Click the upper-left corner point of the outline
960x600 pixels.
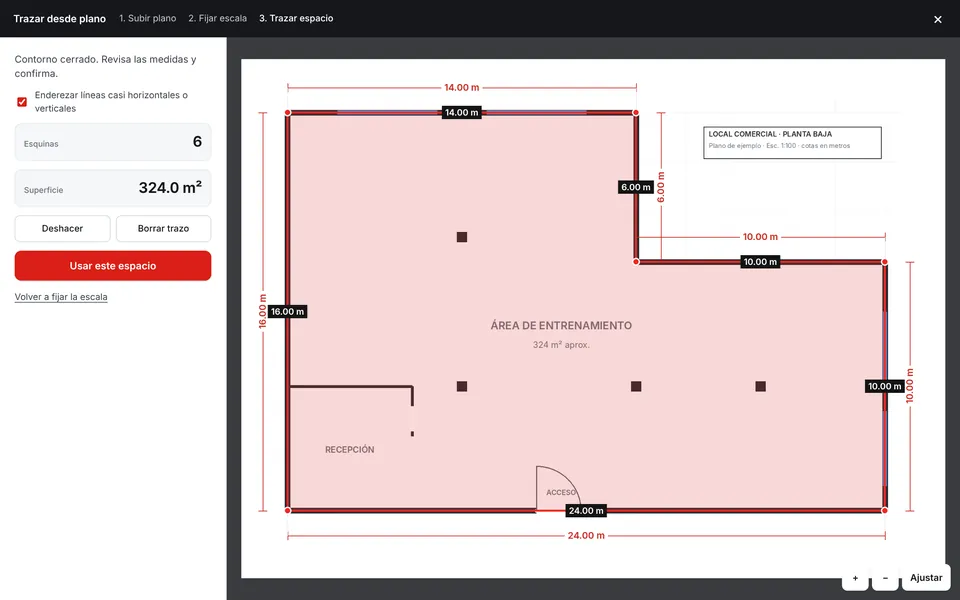pyautogui.click(x=288, y=113)
